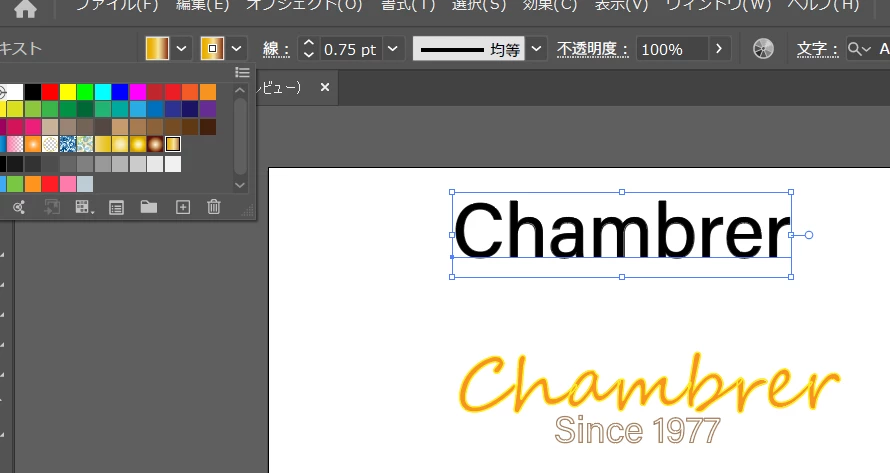Open the 効果(C) menu
This screenshot has width=890, height=473.
click(x=549, y=6)
